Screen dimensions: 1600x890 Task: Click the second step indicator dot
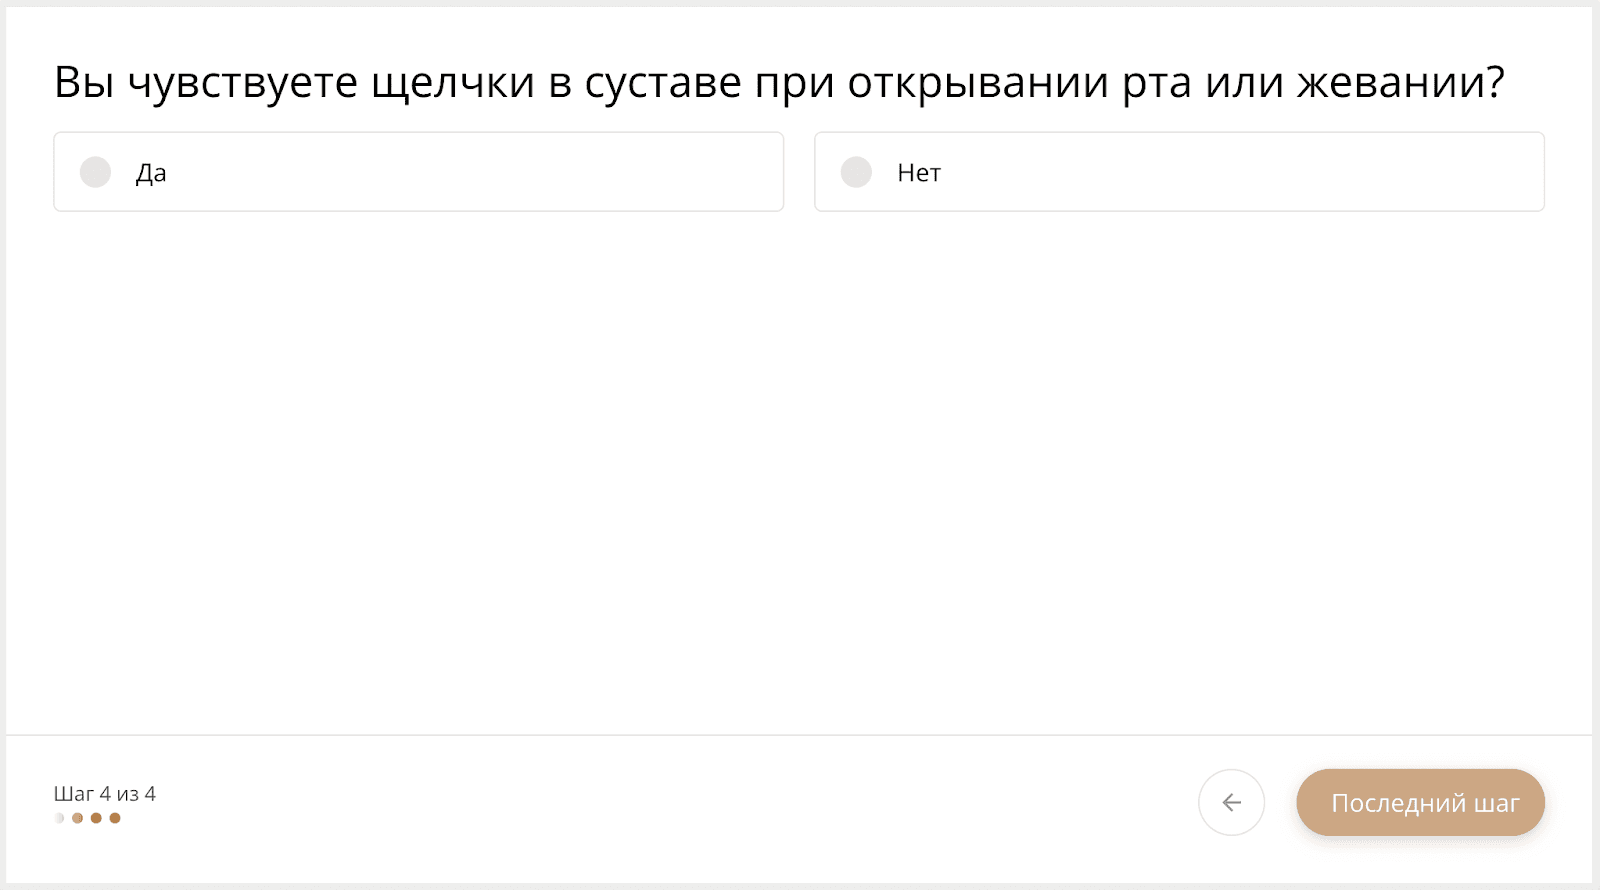click(x=78, y=818)
